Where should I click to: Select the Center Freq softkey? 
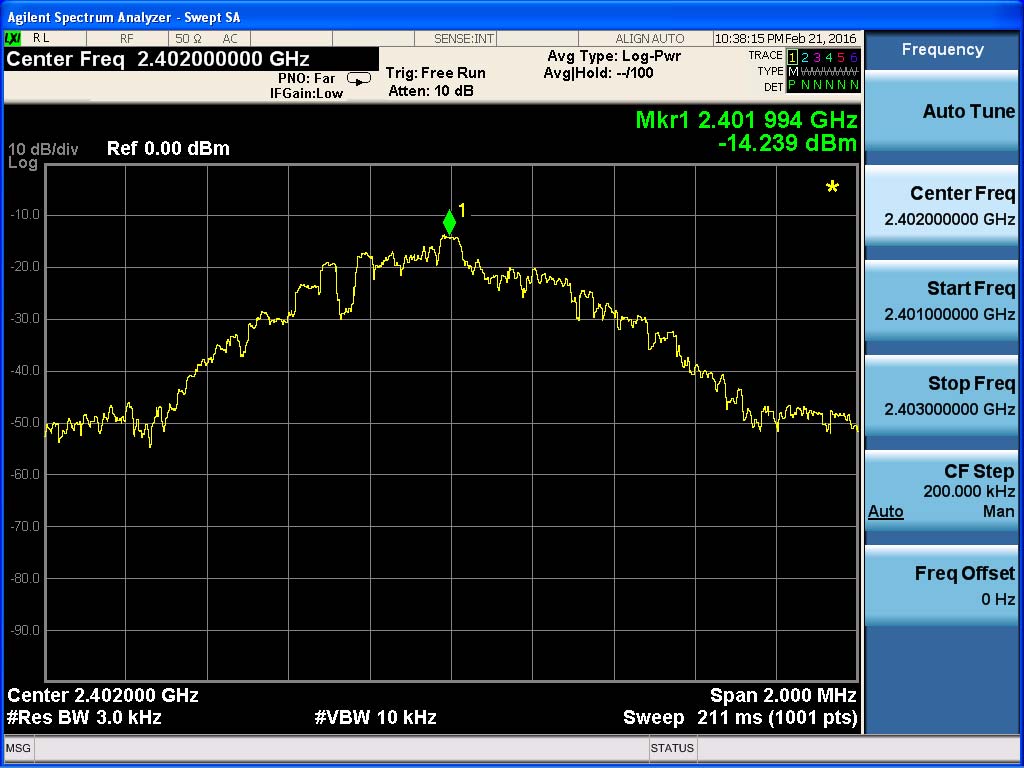[x=941, y=207]
